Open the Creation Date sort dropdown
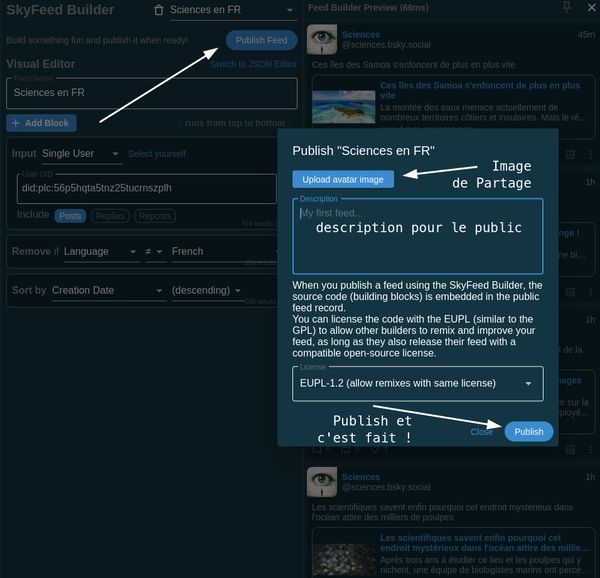The width and height of the screenshot is (600, 578). (x=107, y=291)
